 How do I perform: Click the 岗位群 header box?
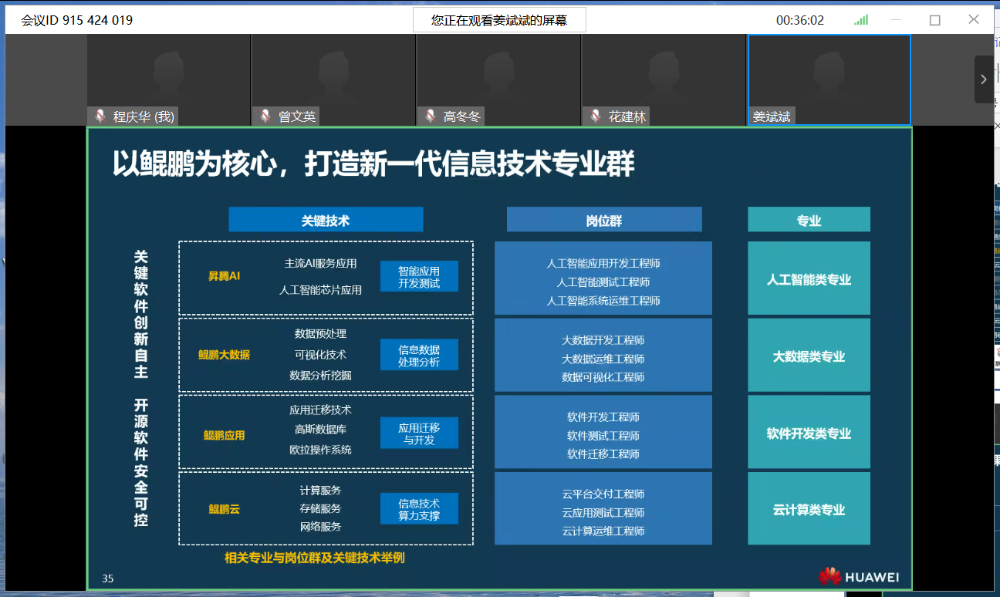click(x=604, y=220)
